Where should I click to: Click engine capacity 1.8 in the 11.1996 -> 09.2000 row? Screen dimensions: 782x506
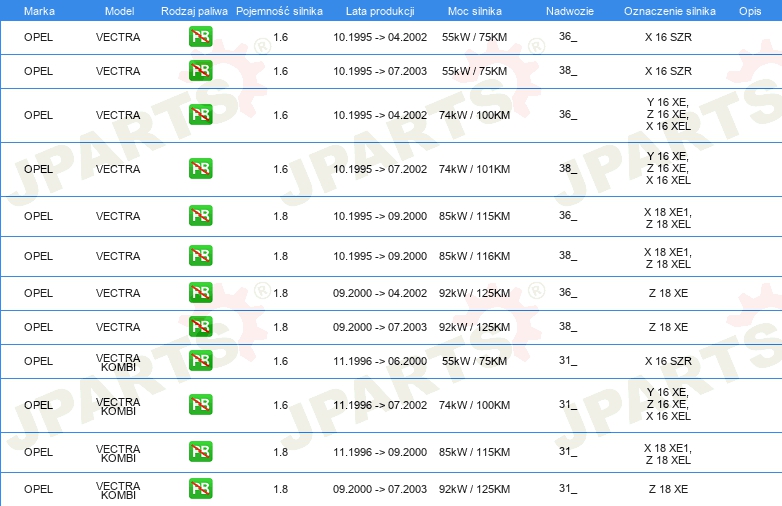click(281, 452)
